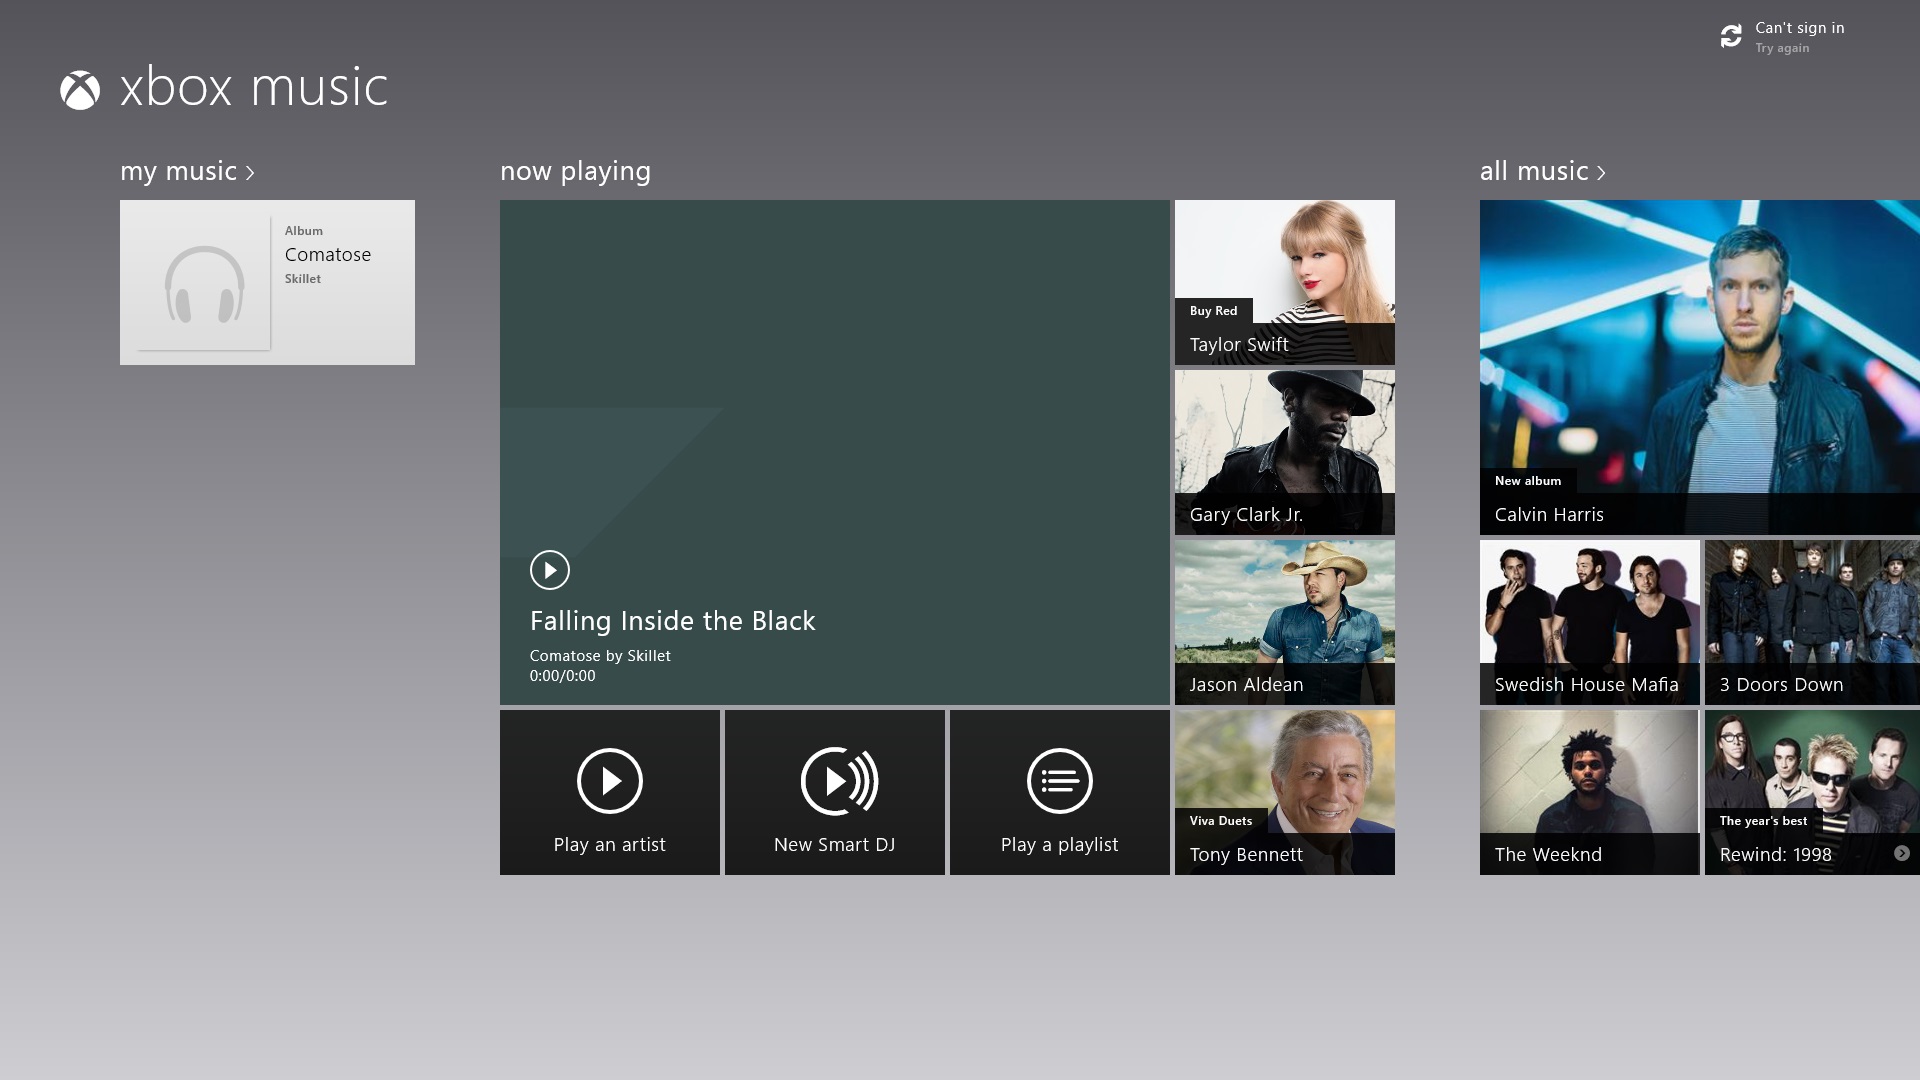
Task: Open the all music section header
Action: [1543, 171]
